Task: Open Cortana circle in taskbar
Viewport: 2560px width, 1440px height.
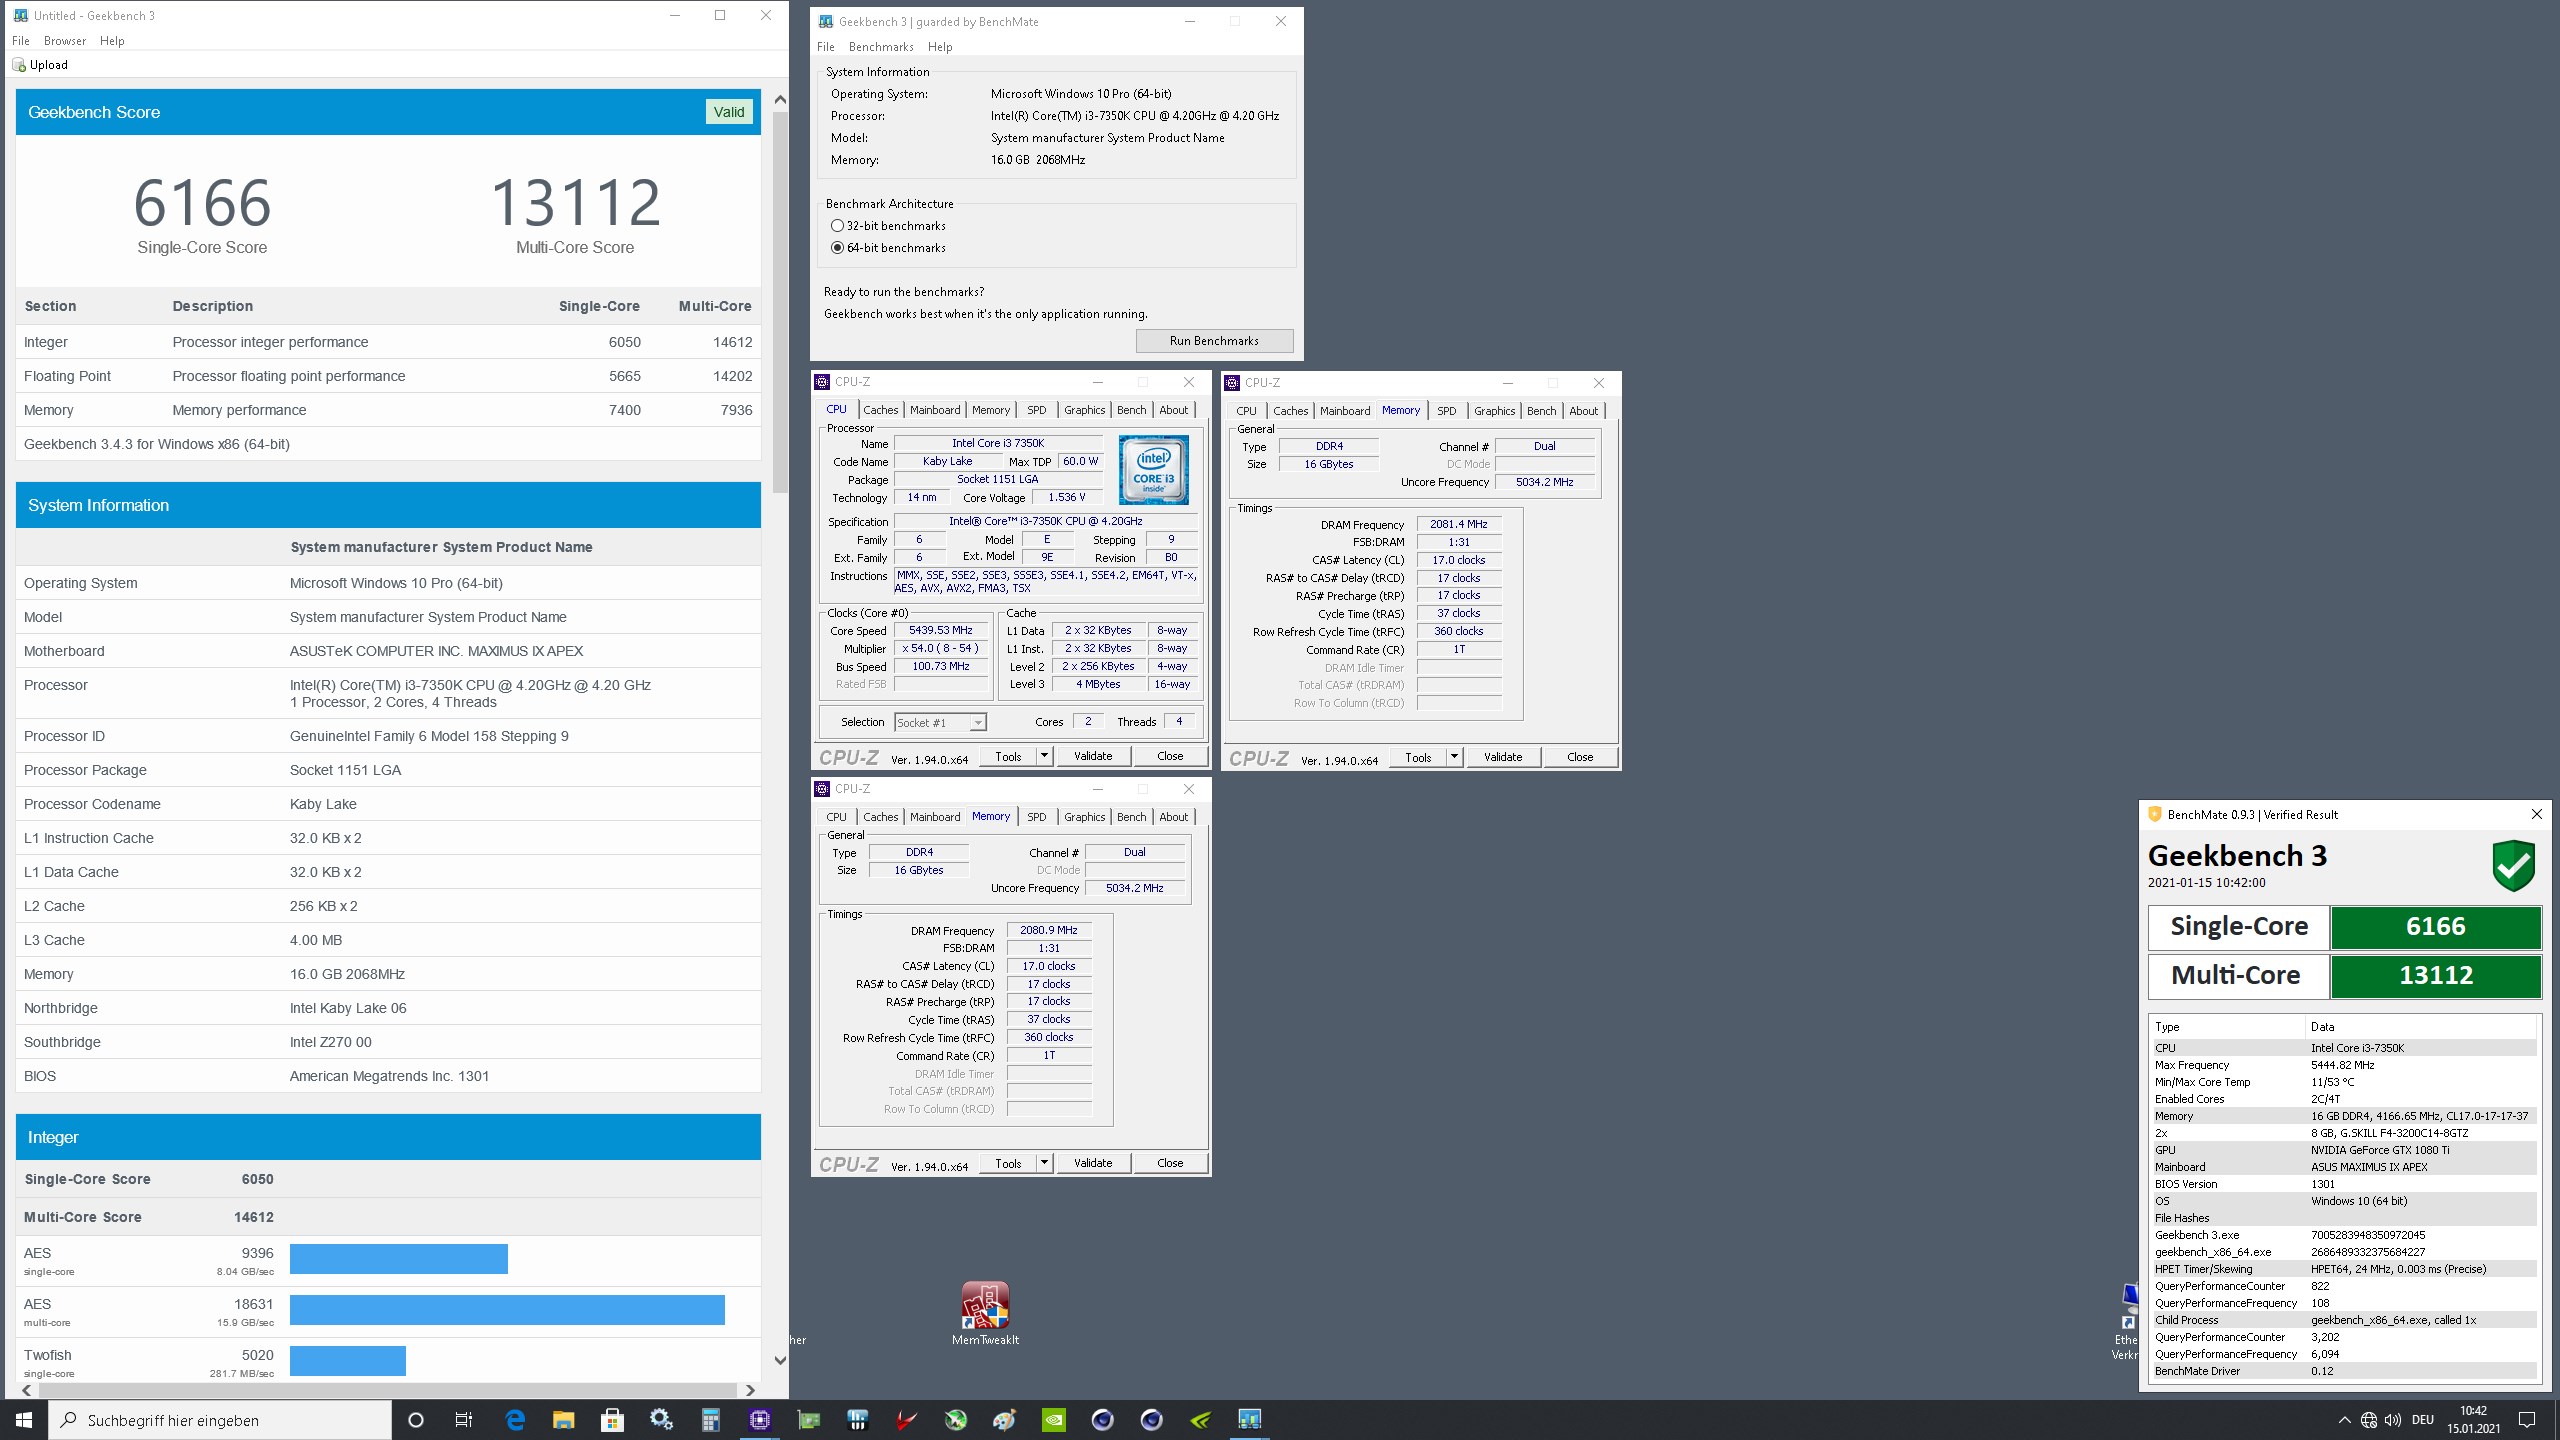Action: (x=416, y=1420)
